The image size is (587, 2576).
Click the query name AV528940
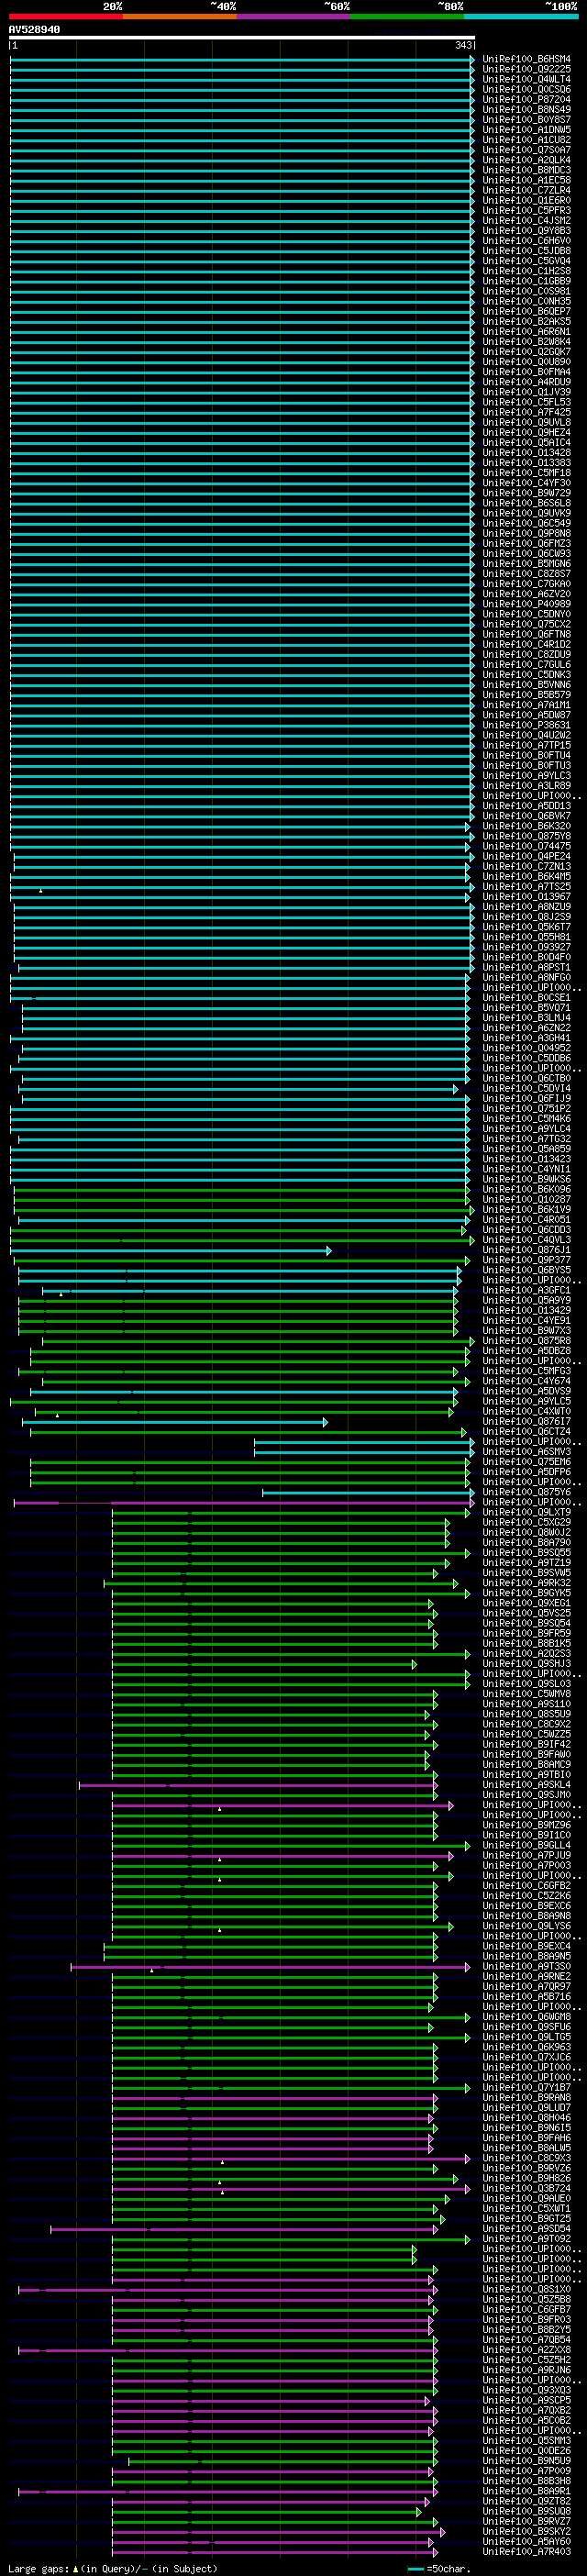click(34, 30)
